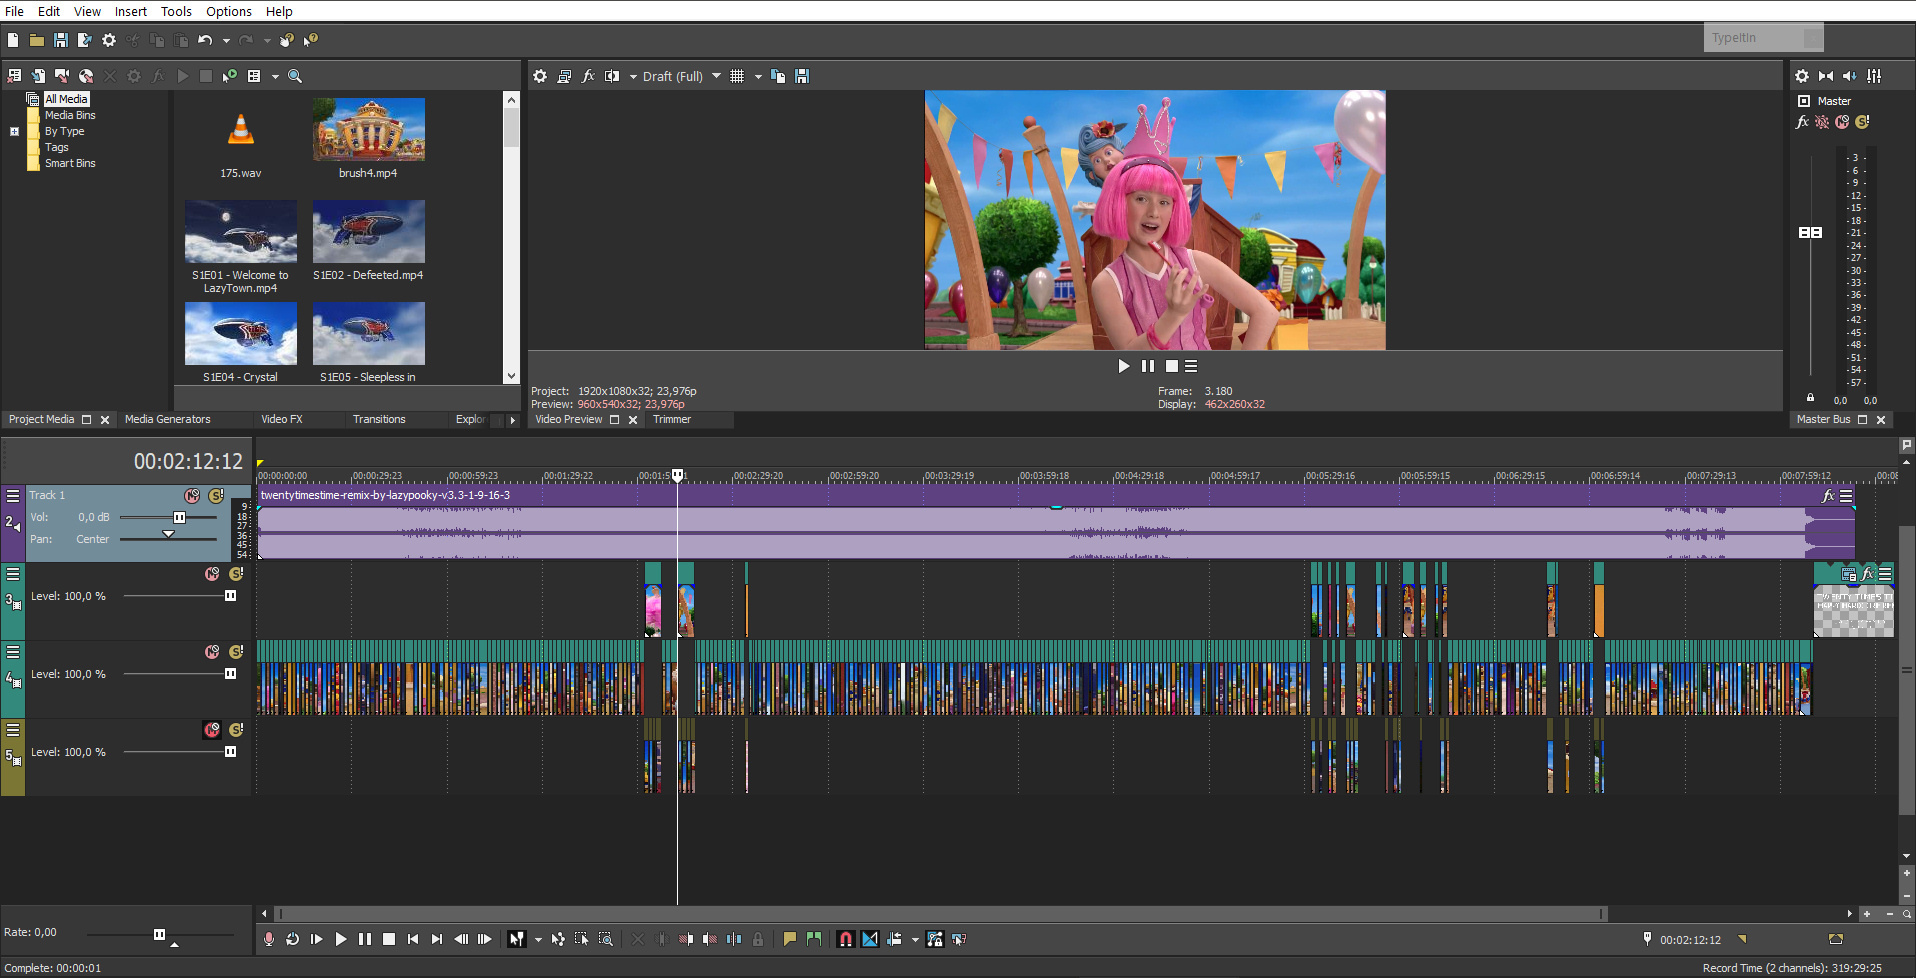Screen dimensions: 1916x978
Task: Open the Normal Edit tool dropdown arrow
Action: coord(538,940)
